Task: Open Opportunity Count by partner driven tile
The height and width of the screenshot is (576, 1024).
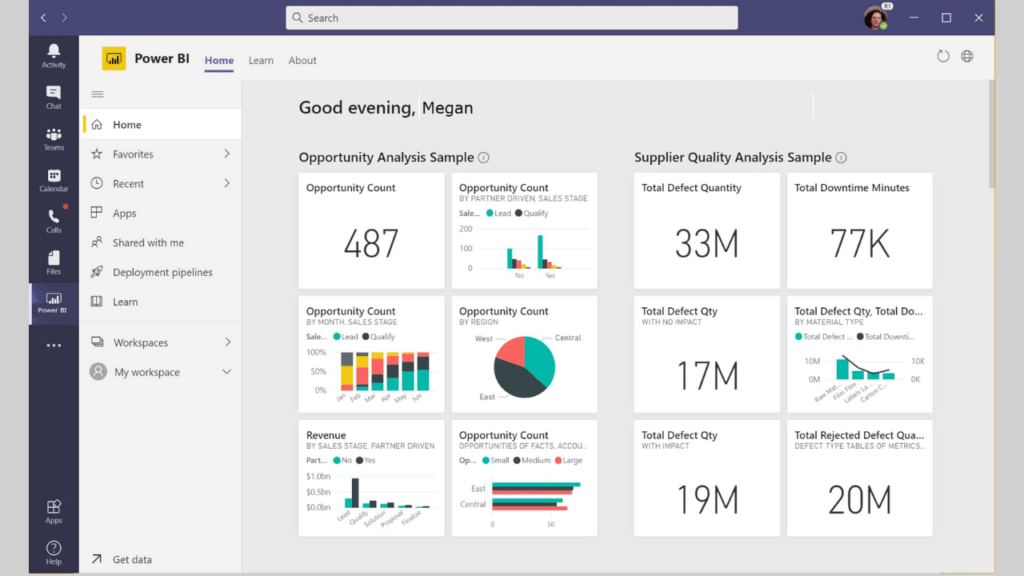Action: (524, 231)
